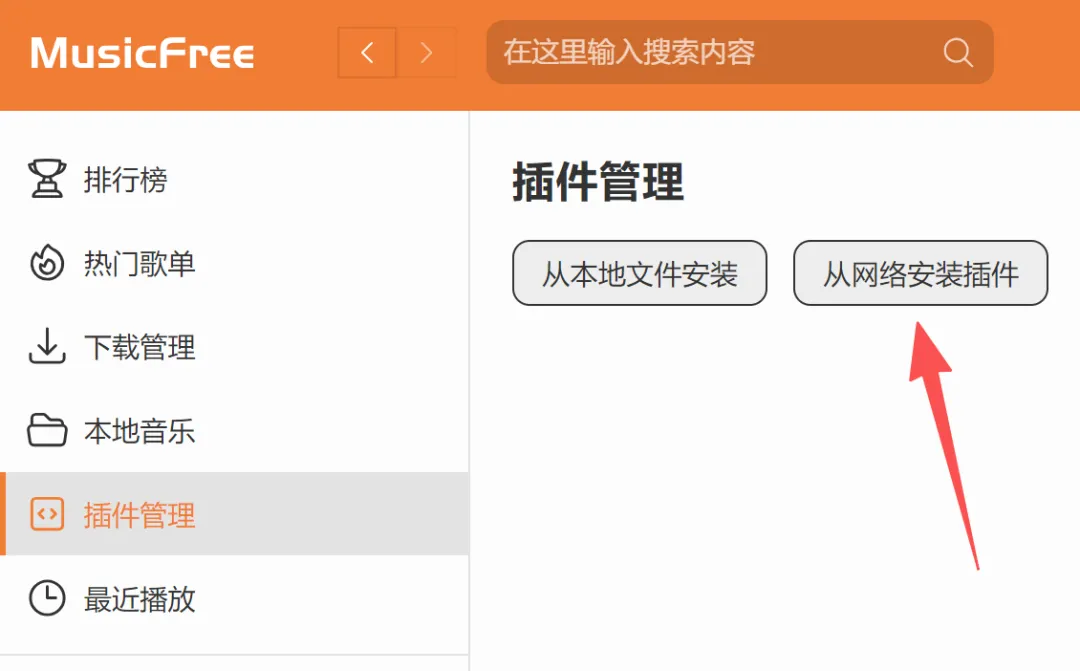Screen dimensions: 1080x671
Task: Click the folder icon for 本地音乐
Action: pyautogui.click(x=46, y=432)
